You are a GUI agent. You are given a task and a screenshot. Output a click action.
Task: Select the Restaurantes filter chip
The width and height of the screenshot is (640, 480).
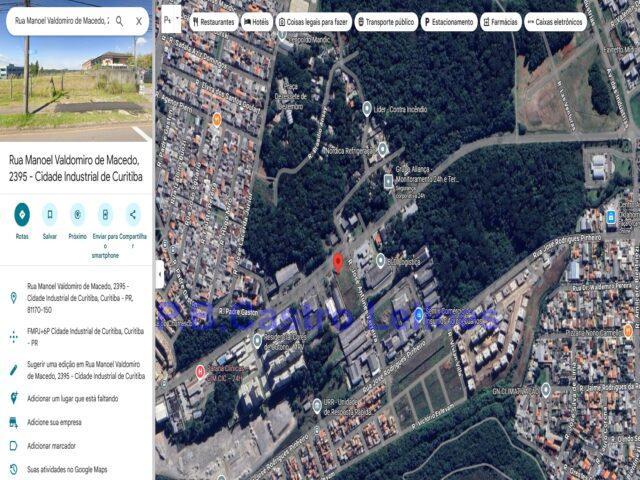[214, 22]
